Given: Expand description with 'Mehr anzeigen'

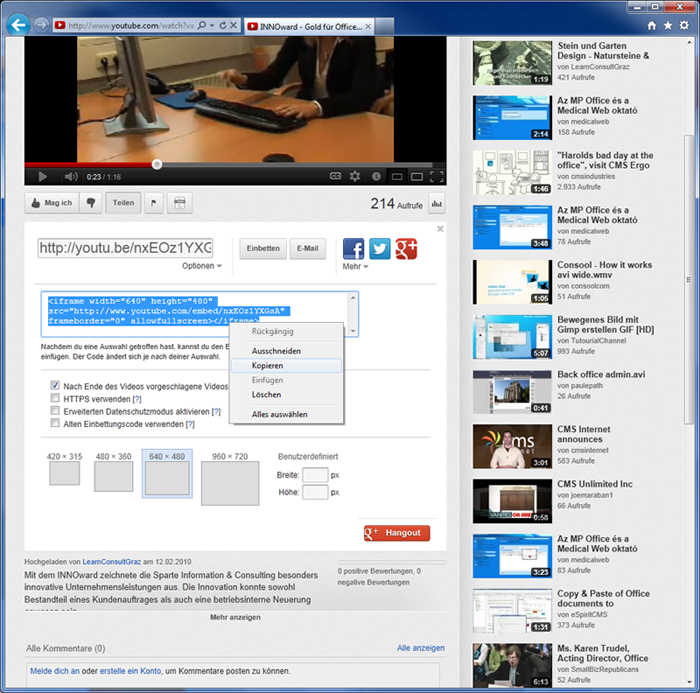Looking at the screenshot, I should (x=235, y=617).
